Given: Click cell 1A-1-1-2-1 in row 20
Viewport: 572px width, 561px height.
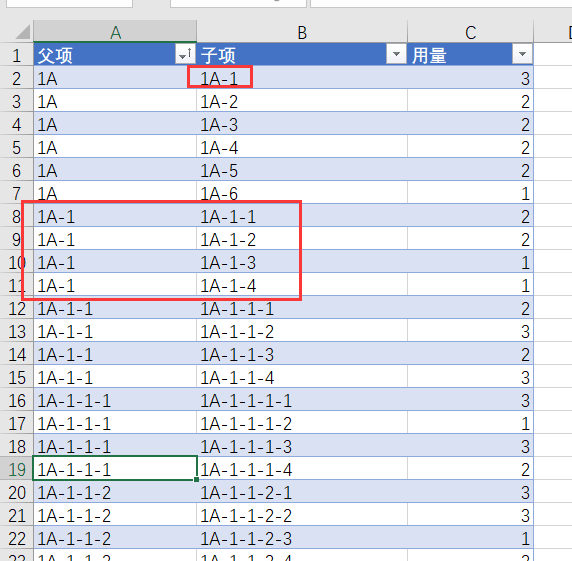Looking at the screenshot, I should [x=302, y=492].
